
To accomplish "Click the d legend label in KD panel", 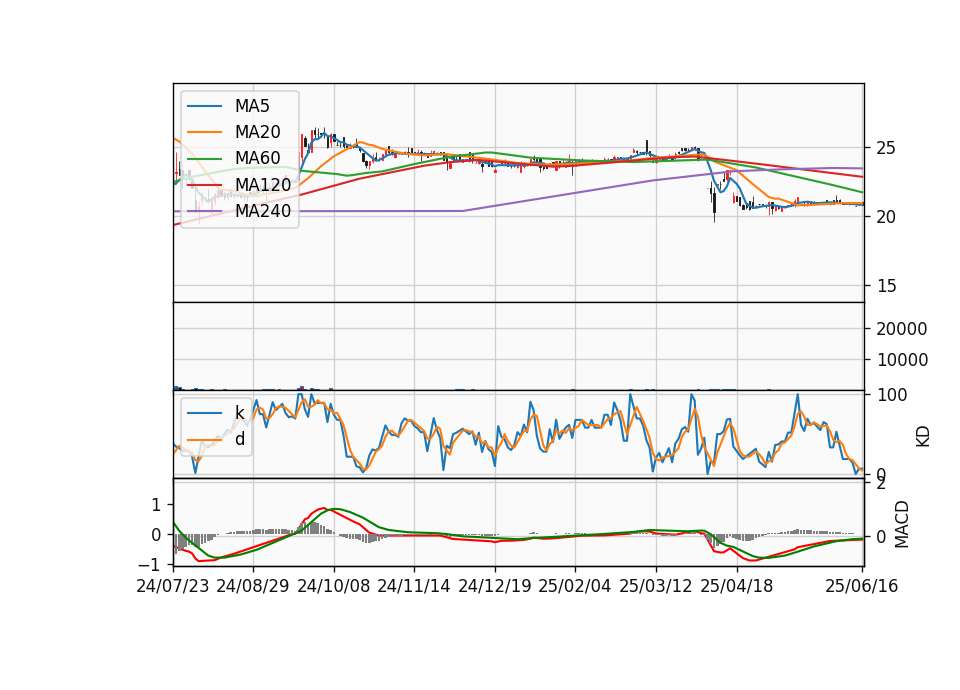I will click(x=240, y=439).
